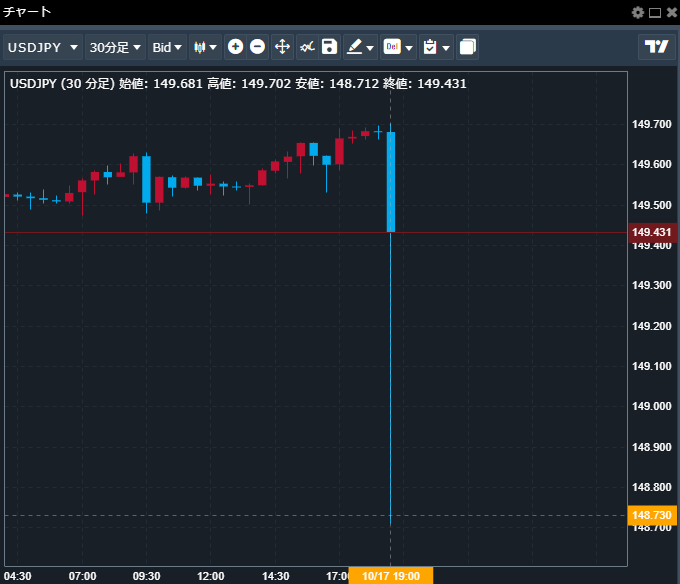Click the USDJPY (30 分足) legend text
This screenshot has height=584, width=680.
62,83
